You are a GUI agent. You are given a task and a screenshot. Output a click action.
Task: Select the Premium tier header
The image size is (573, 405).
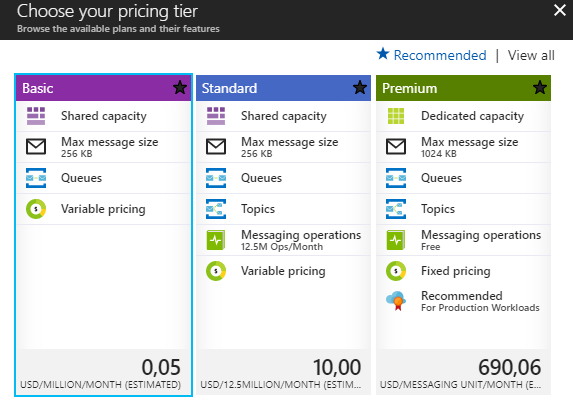(x=463, y=88)
